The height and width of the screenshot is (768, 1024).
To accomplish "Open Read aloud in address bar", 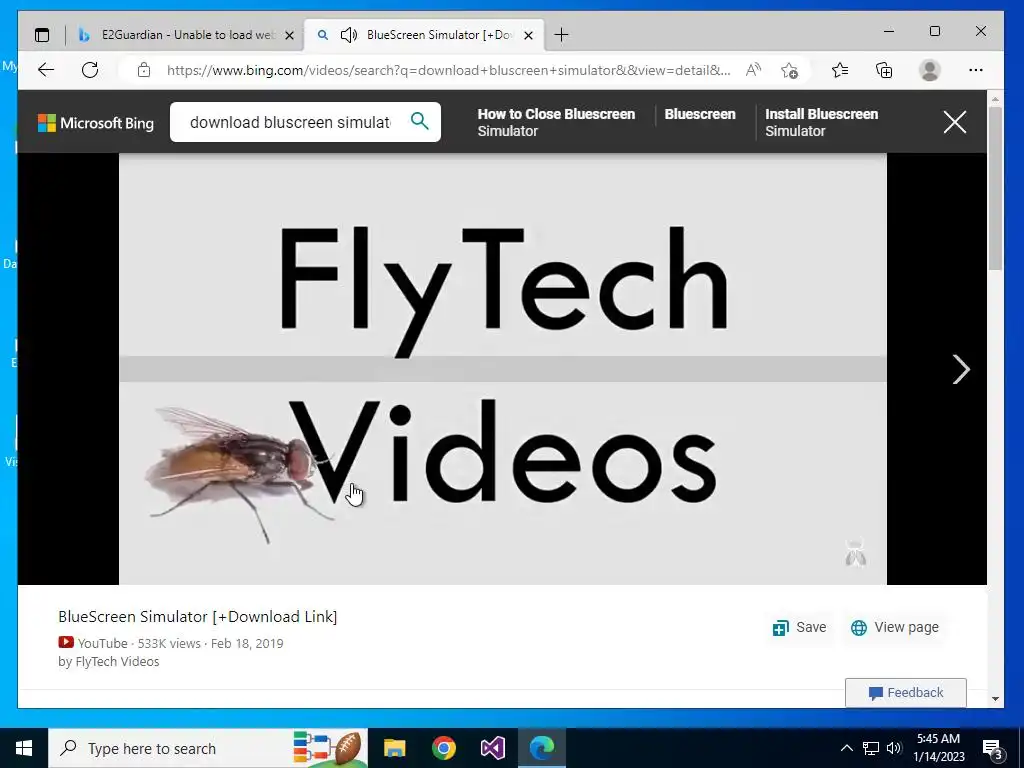I will (753, 70).
